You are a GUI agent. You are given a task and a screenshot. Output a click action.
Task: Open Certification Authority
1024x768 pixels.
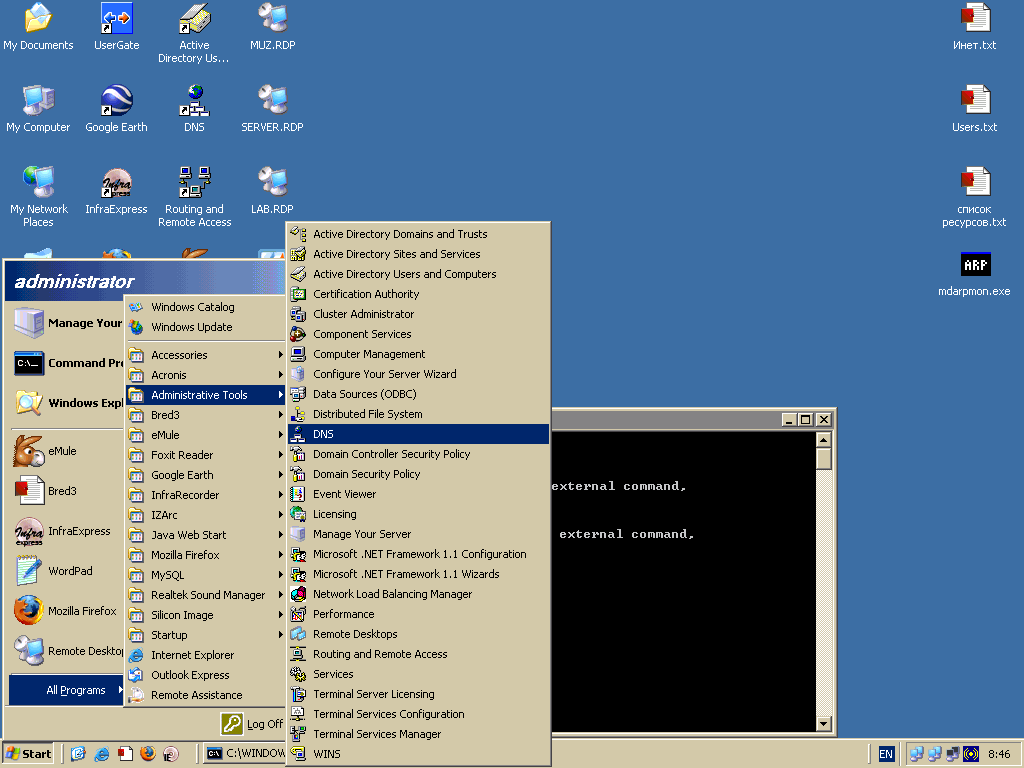tap(419, 295)
